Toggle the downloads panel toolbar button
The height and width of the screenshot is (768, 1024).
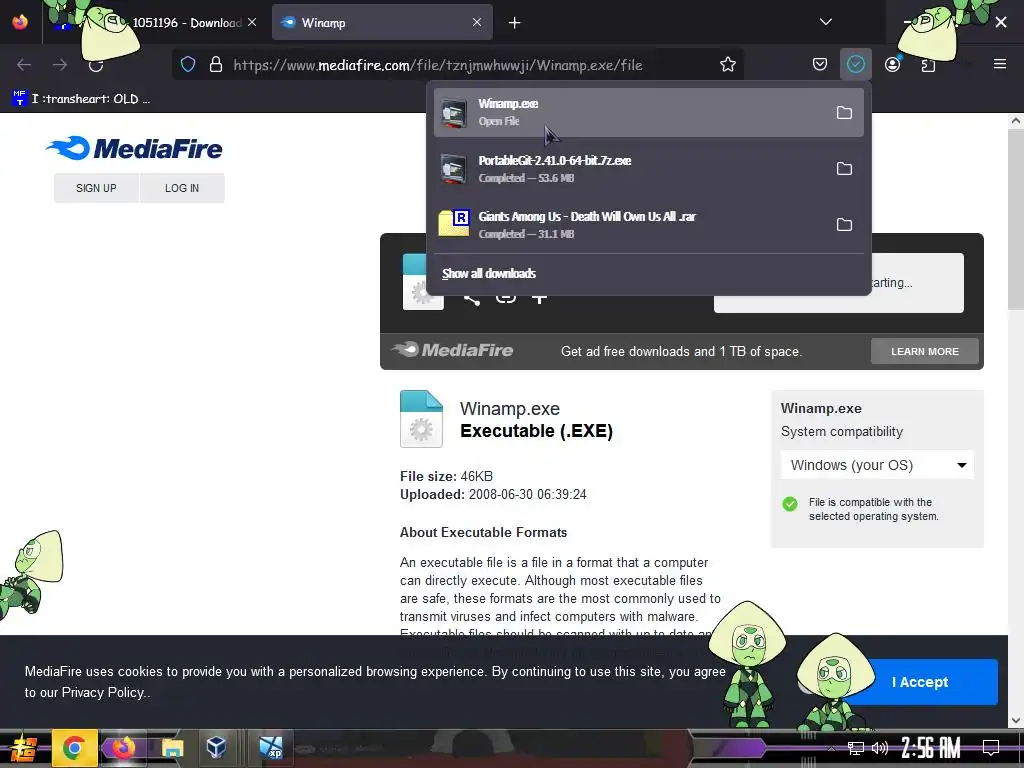click(856, 65)
